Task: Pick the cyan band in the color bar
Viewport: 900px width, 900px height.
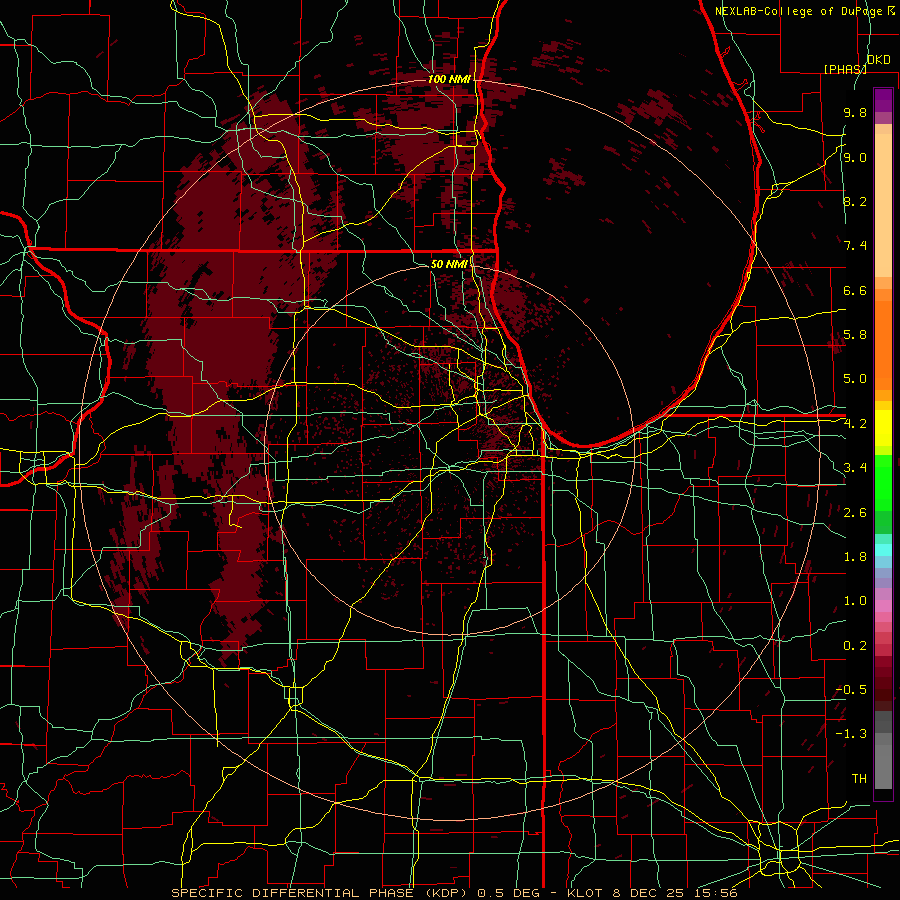Action: [883, 549]
